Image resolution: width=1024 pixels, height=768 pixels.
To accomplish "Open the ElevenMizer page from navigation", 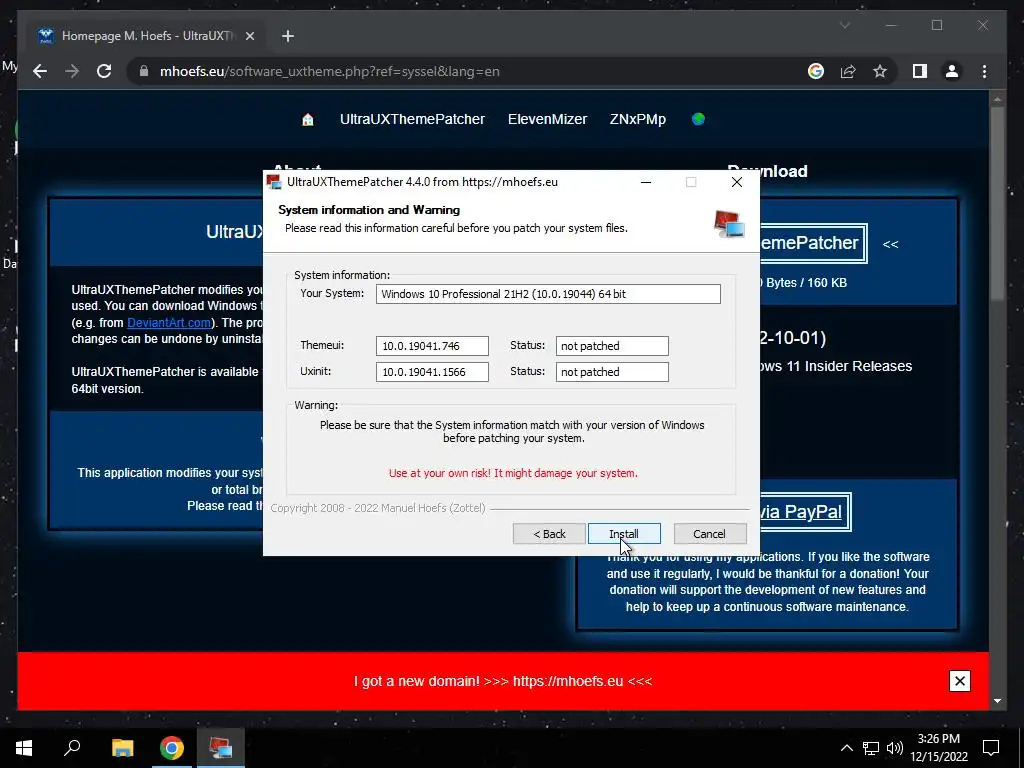I will (x=547, y=120).
